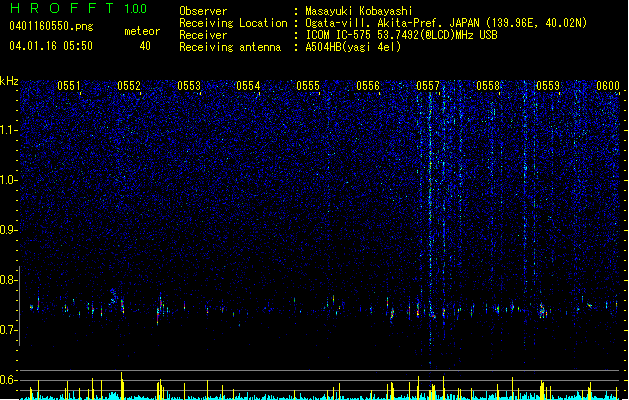Image resolution: width=629 pixels, height=400 pixels.
Task: Click the 0.6 kHz axis label
Action: (9, 380)
